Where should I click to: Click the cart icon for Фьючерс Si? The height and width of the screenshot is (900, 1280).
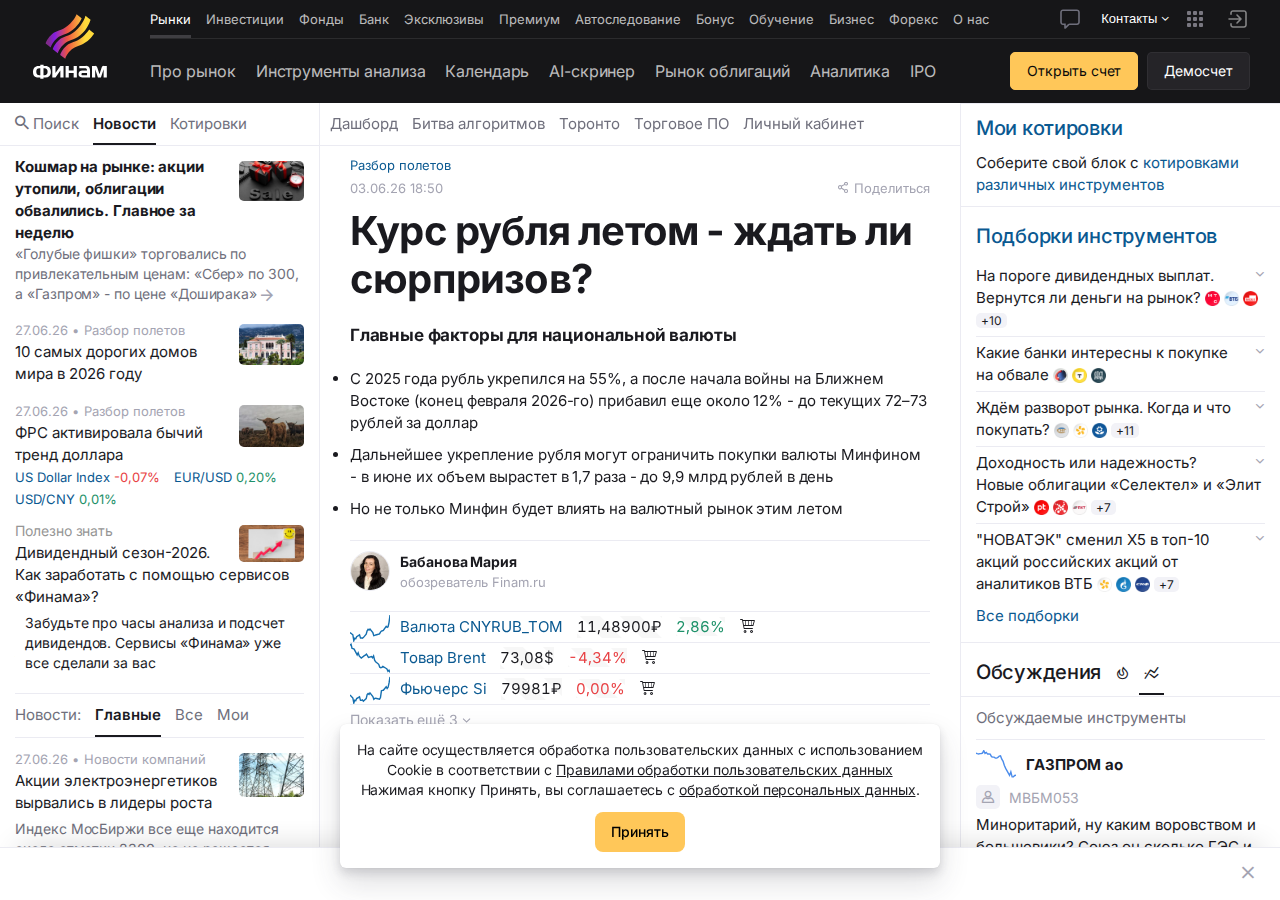[647, 688]
